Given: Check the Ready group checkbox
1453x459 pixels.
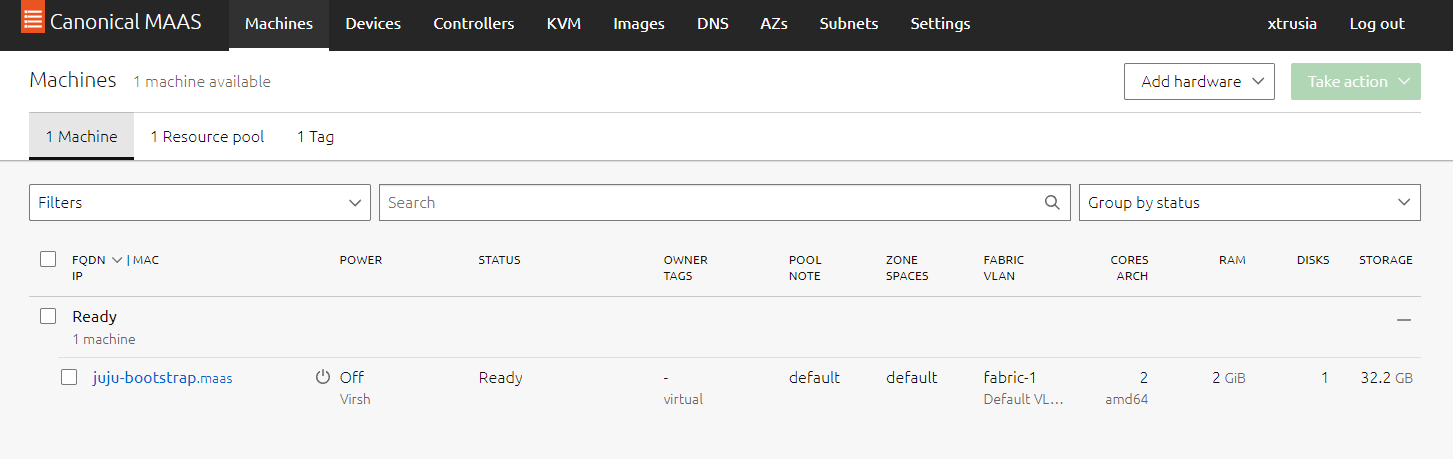Looking at the screenshot, I should pos(48,316).
